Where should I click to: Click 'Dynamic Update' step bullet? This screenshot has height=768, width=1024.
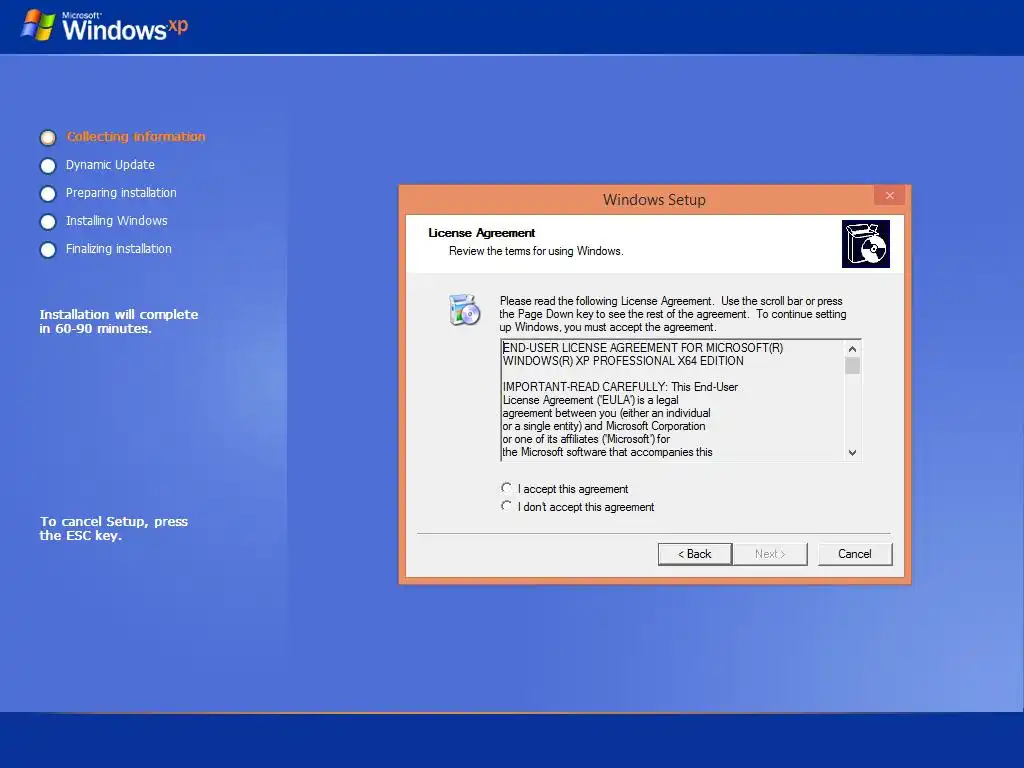click(48, 166)
